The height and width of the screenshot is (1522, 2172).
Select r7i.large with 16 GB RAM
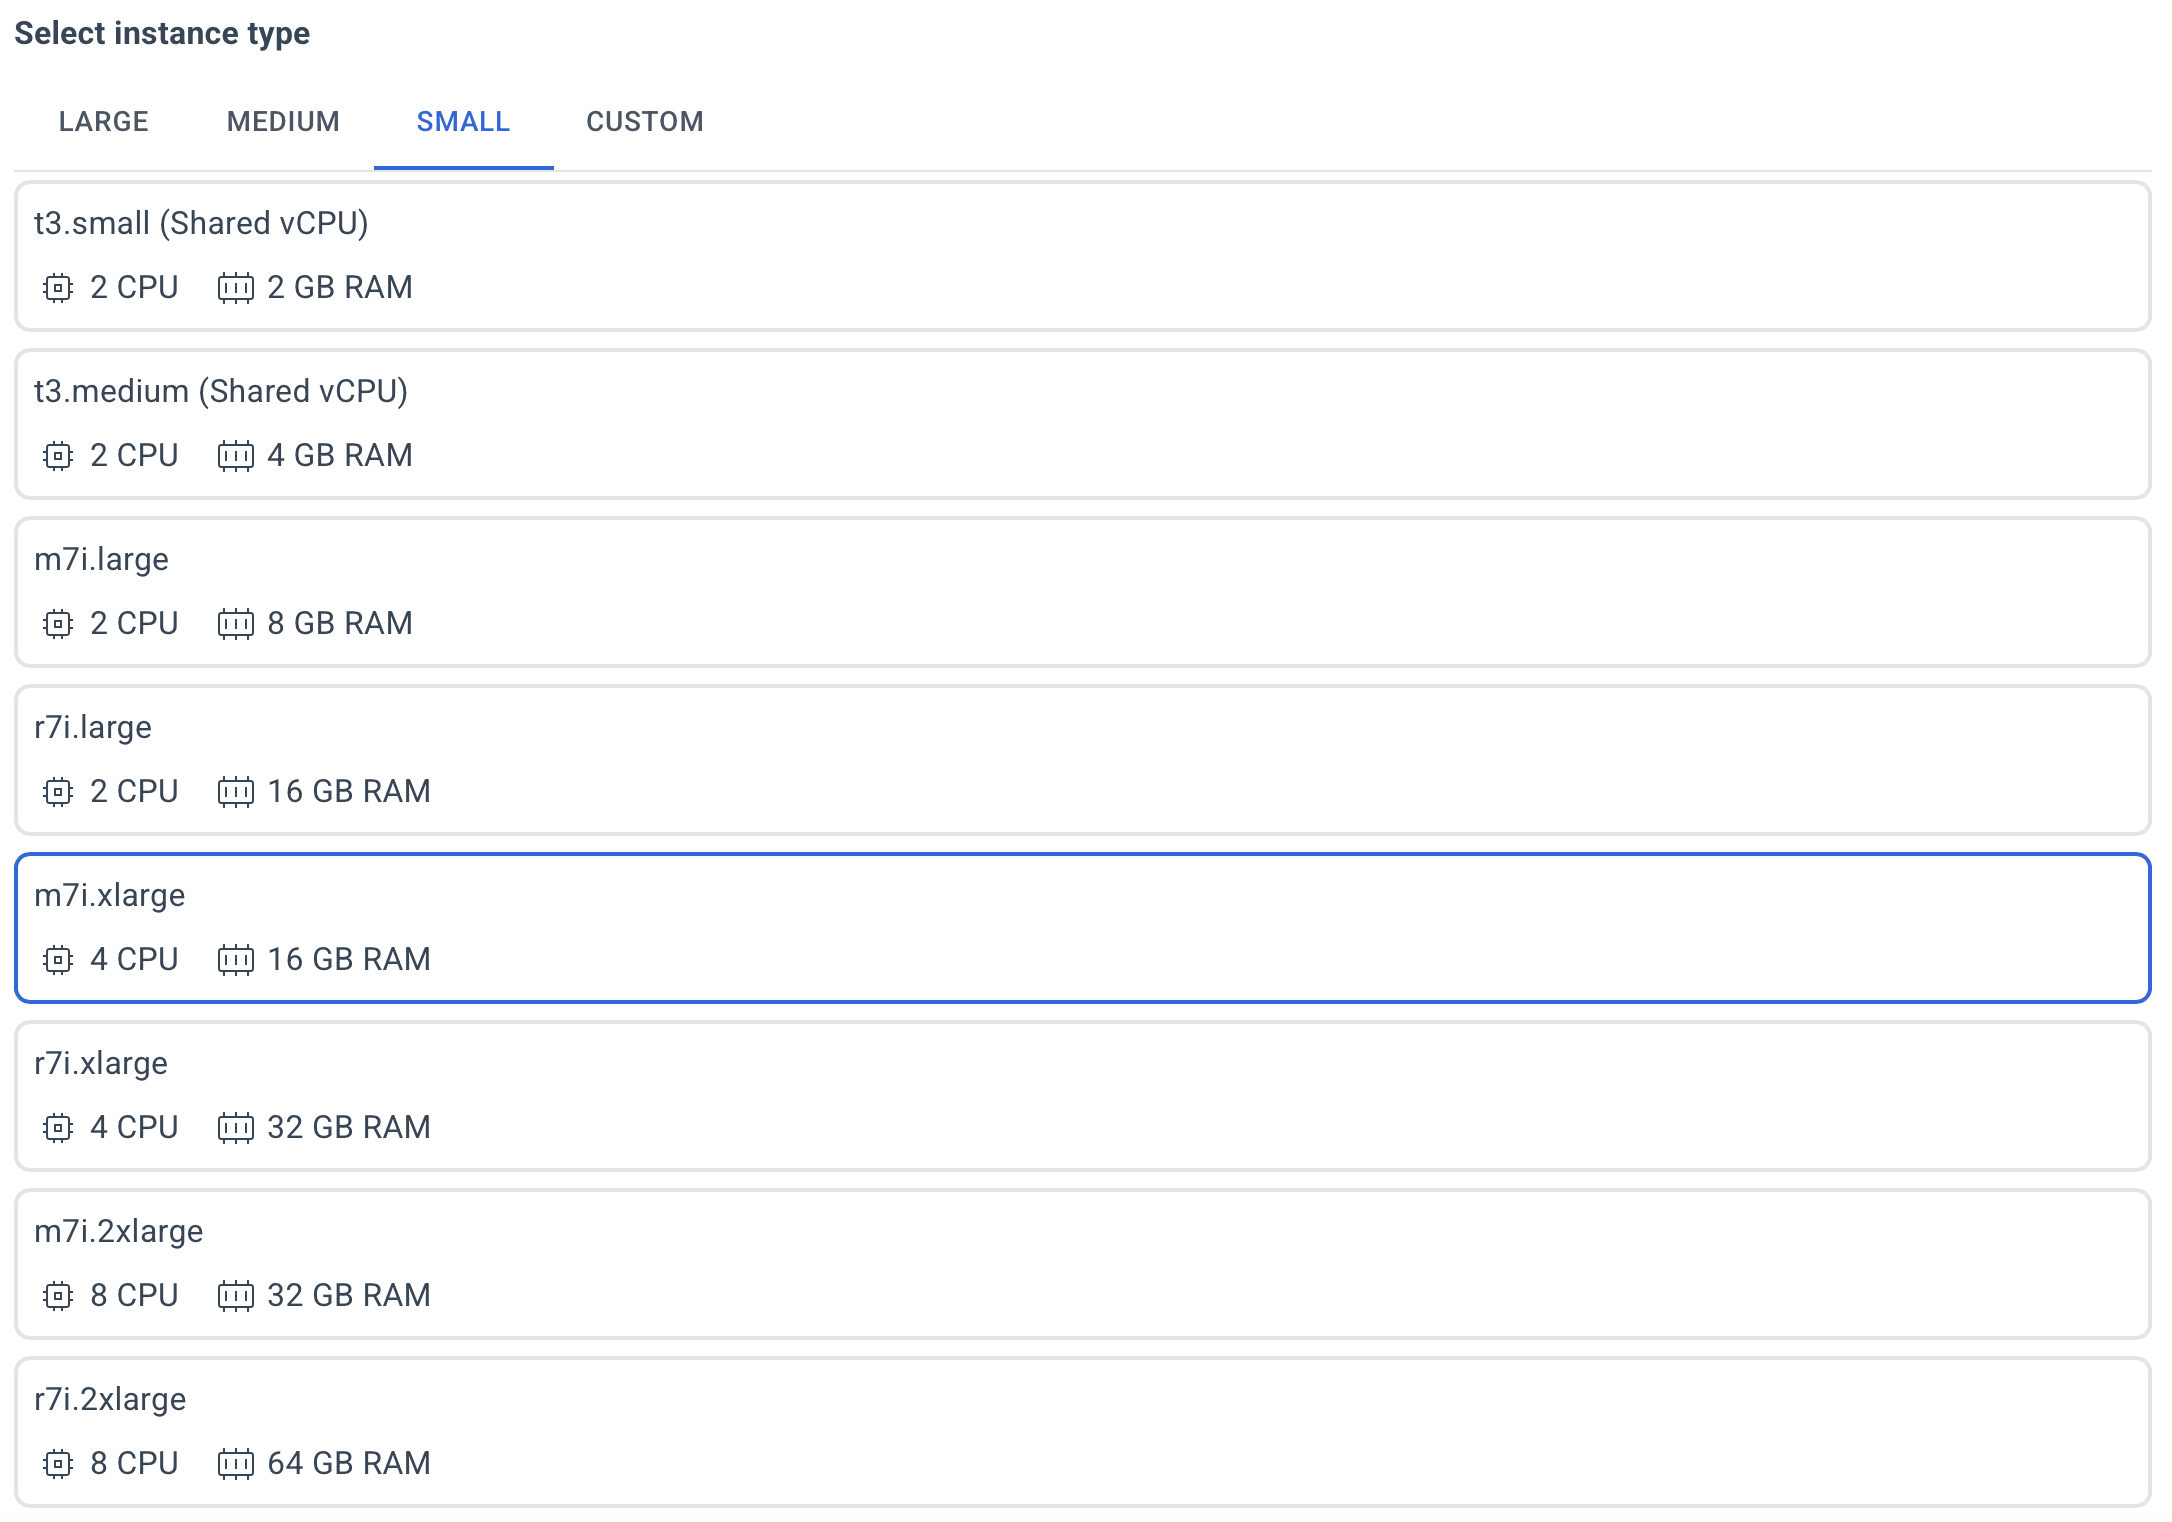pos(1082,760)
